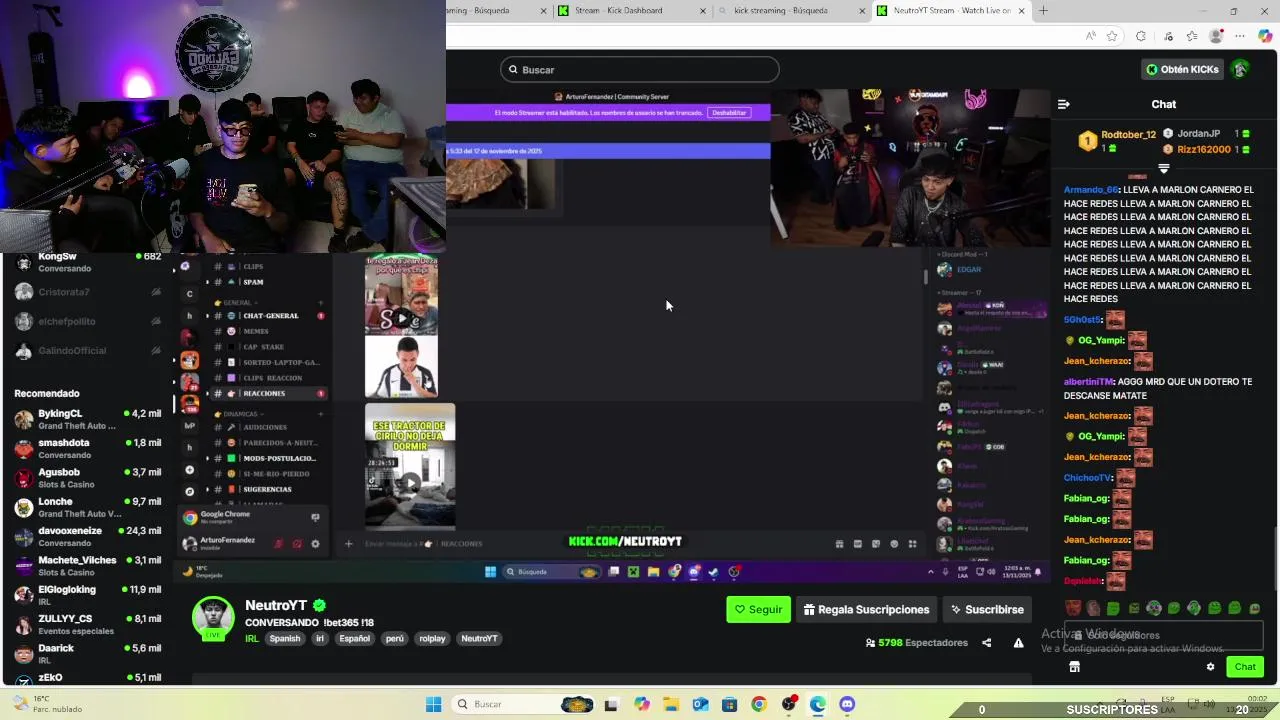The image size is (1280, 720).
Task: Click the Suscribirse button
Action: [x=987, y=609]
